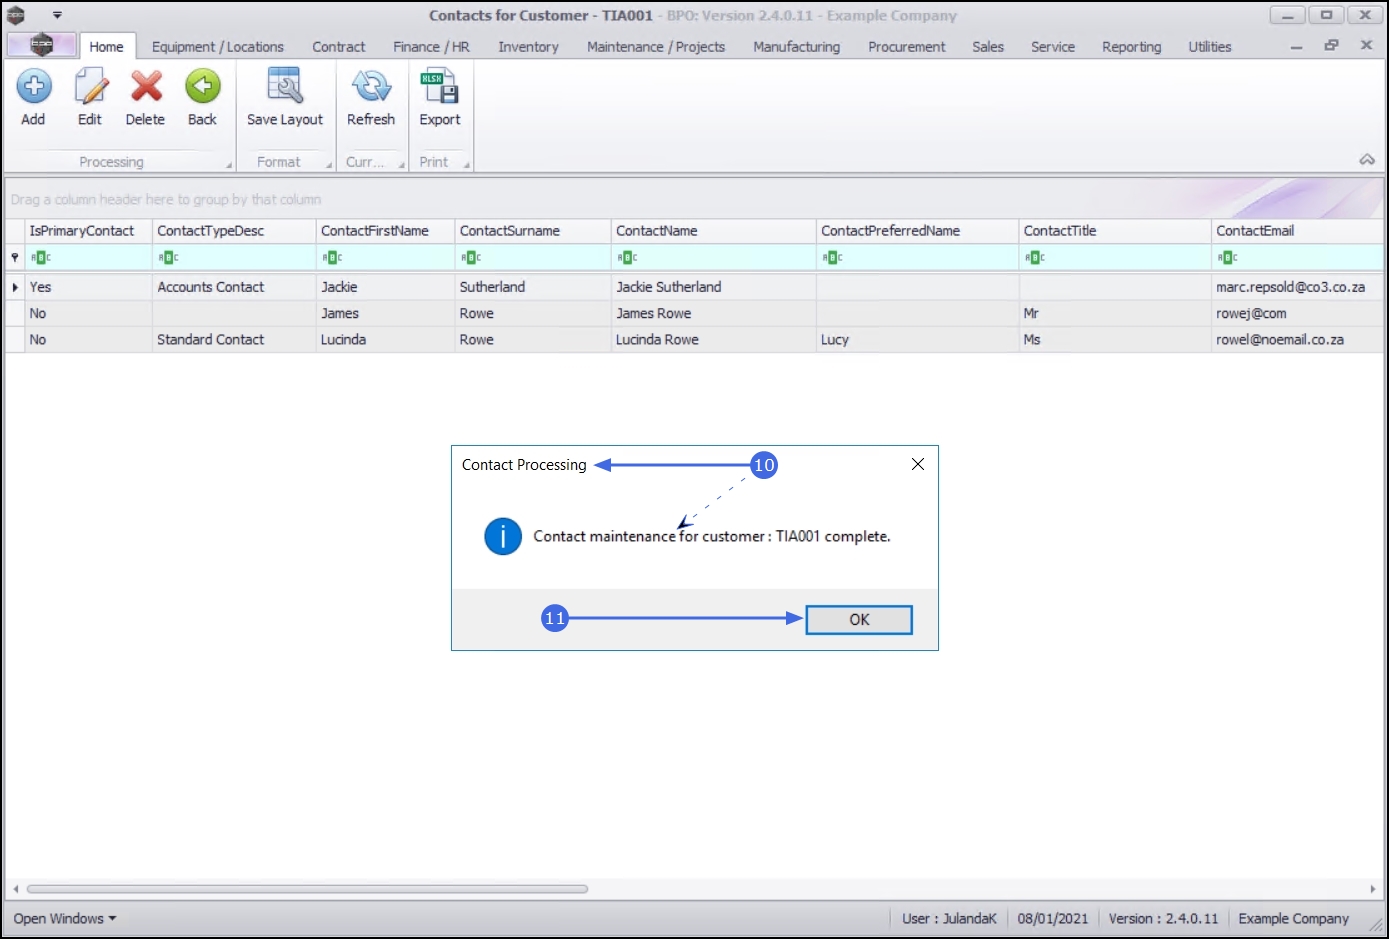Open the BPO application logo menu
The image size is (1389, 939).
pyautogui.click(x=41, y=45)
